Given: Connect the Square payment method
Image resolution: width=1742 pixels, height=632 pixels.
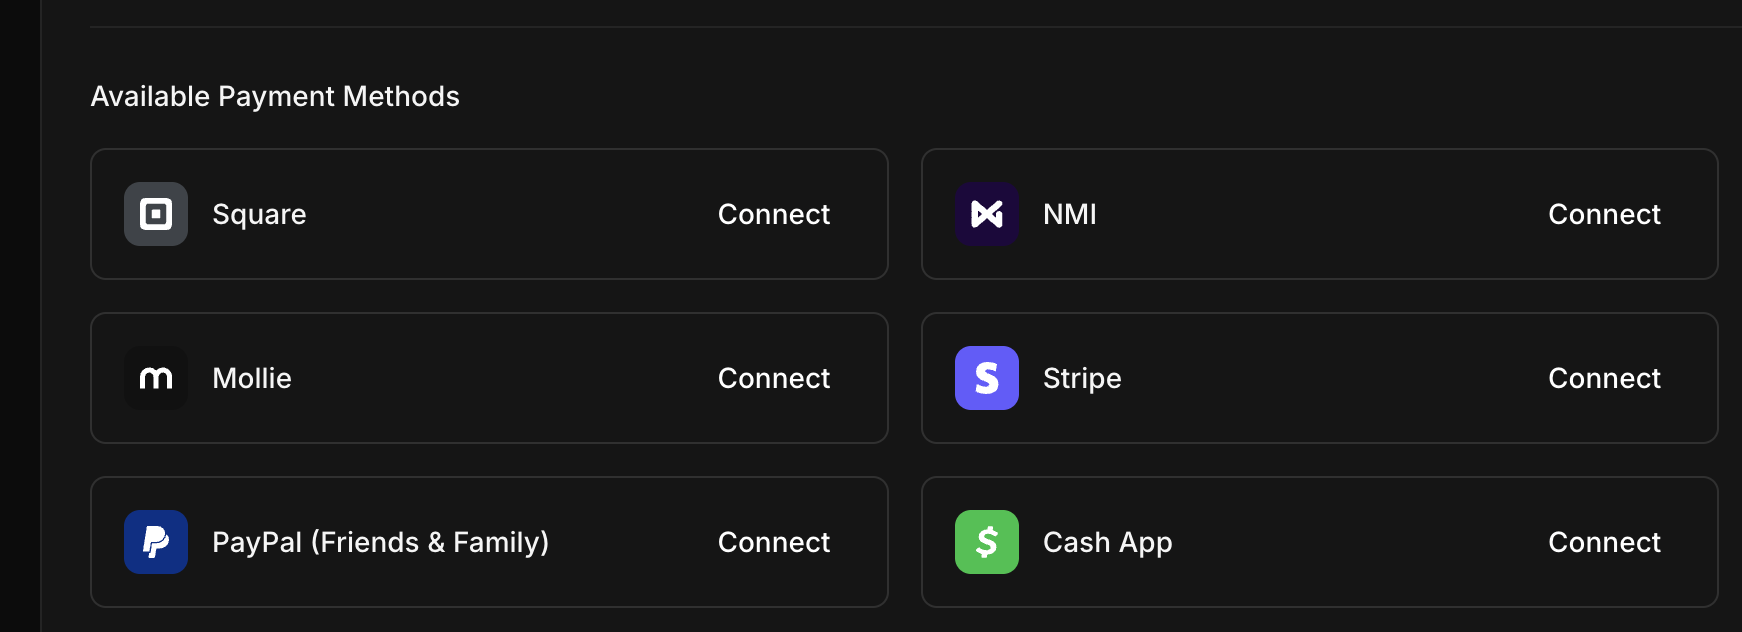Looking at the screenshot, I should (x=773, y=213).
